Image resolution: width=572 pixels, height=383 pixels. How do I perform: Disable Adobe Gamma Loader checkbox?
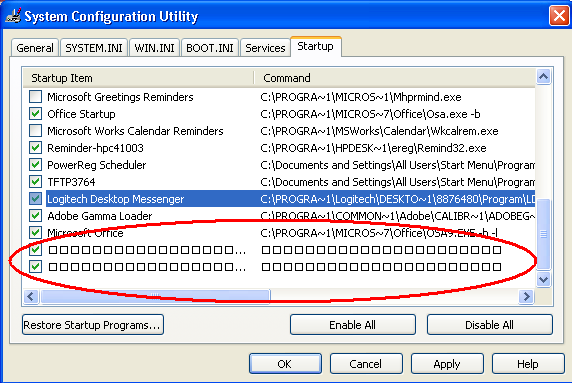(x=35, y=216)
